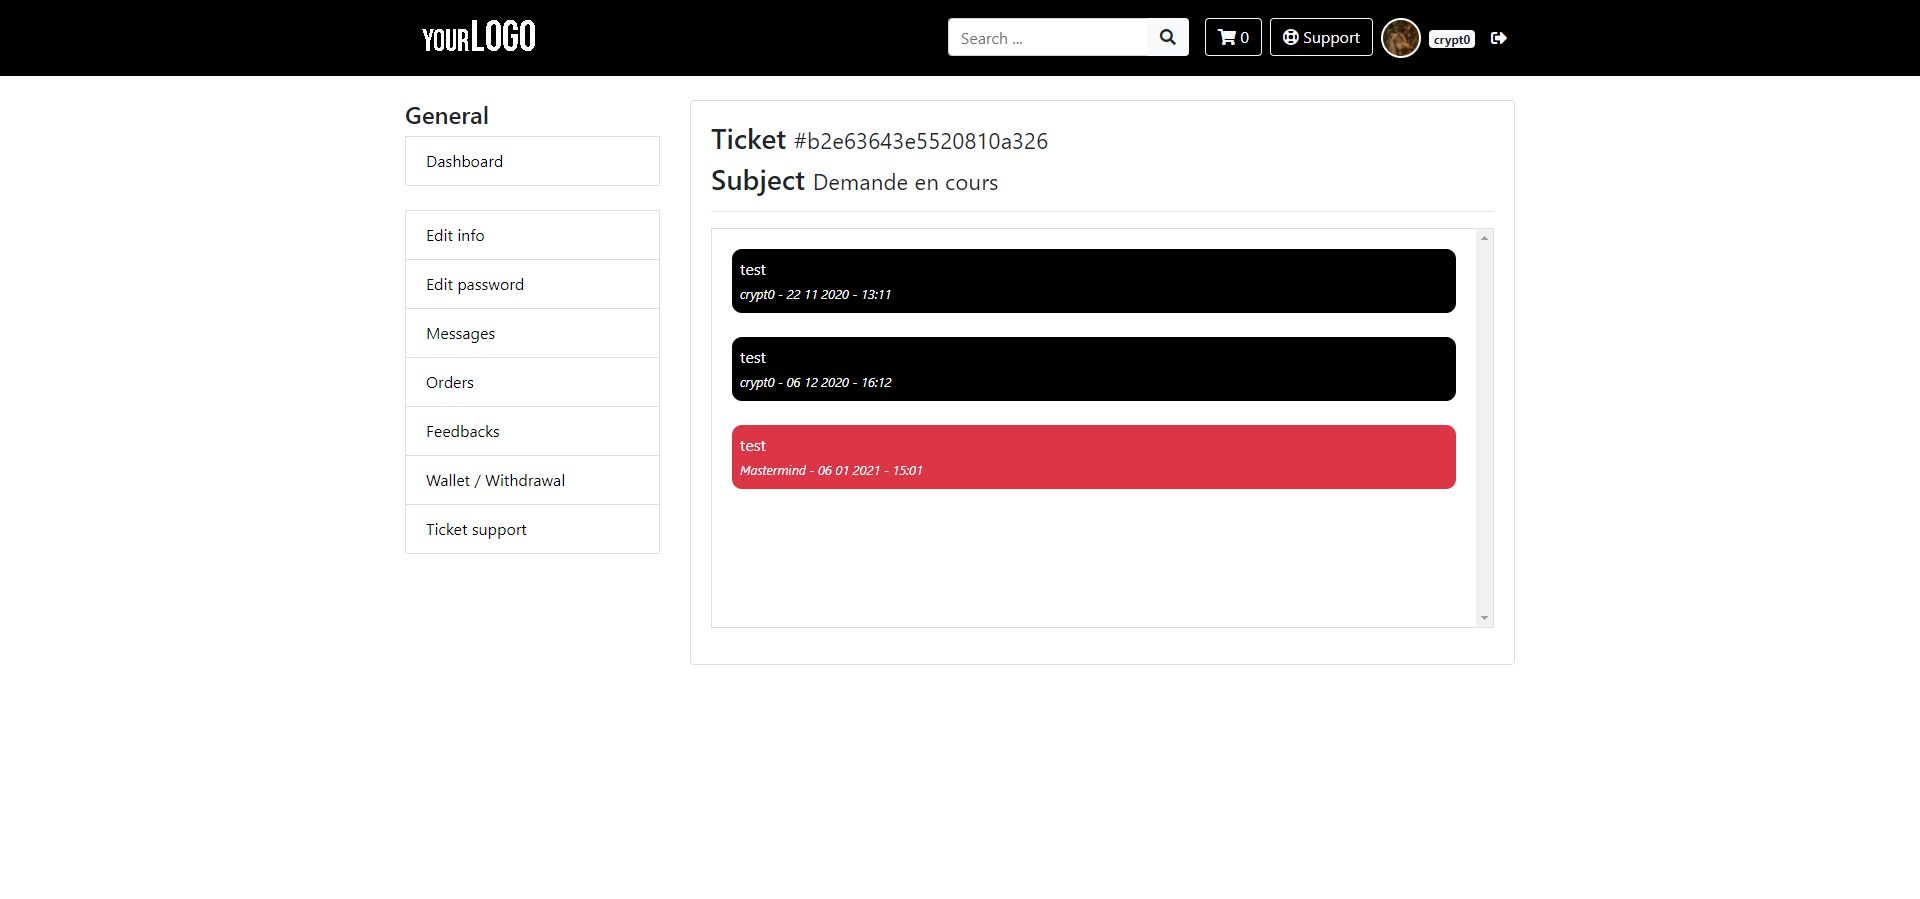Click the search magnifier icon button
Viewport: 1920px width, 899px height.
(x=1167, y=37)
